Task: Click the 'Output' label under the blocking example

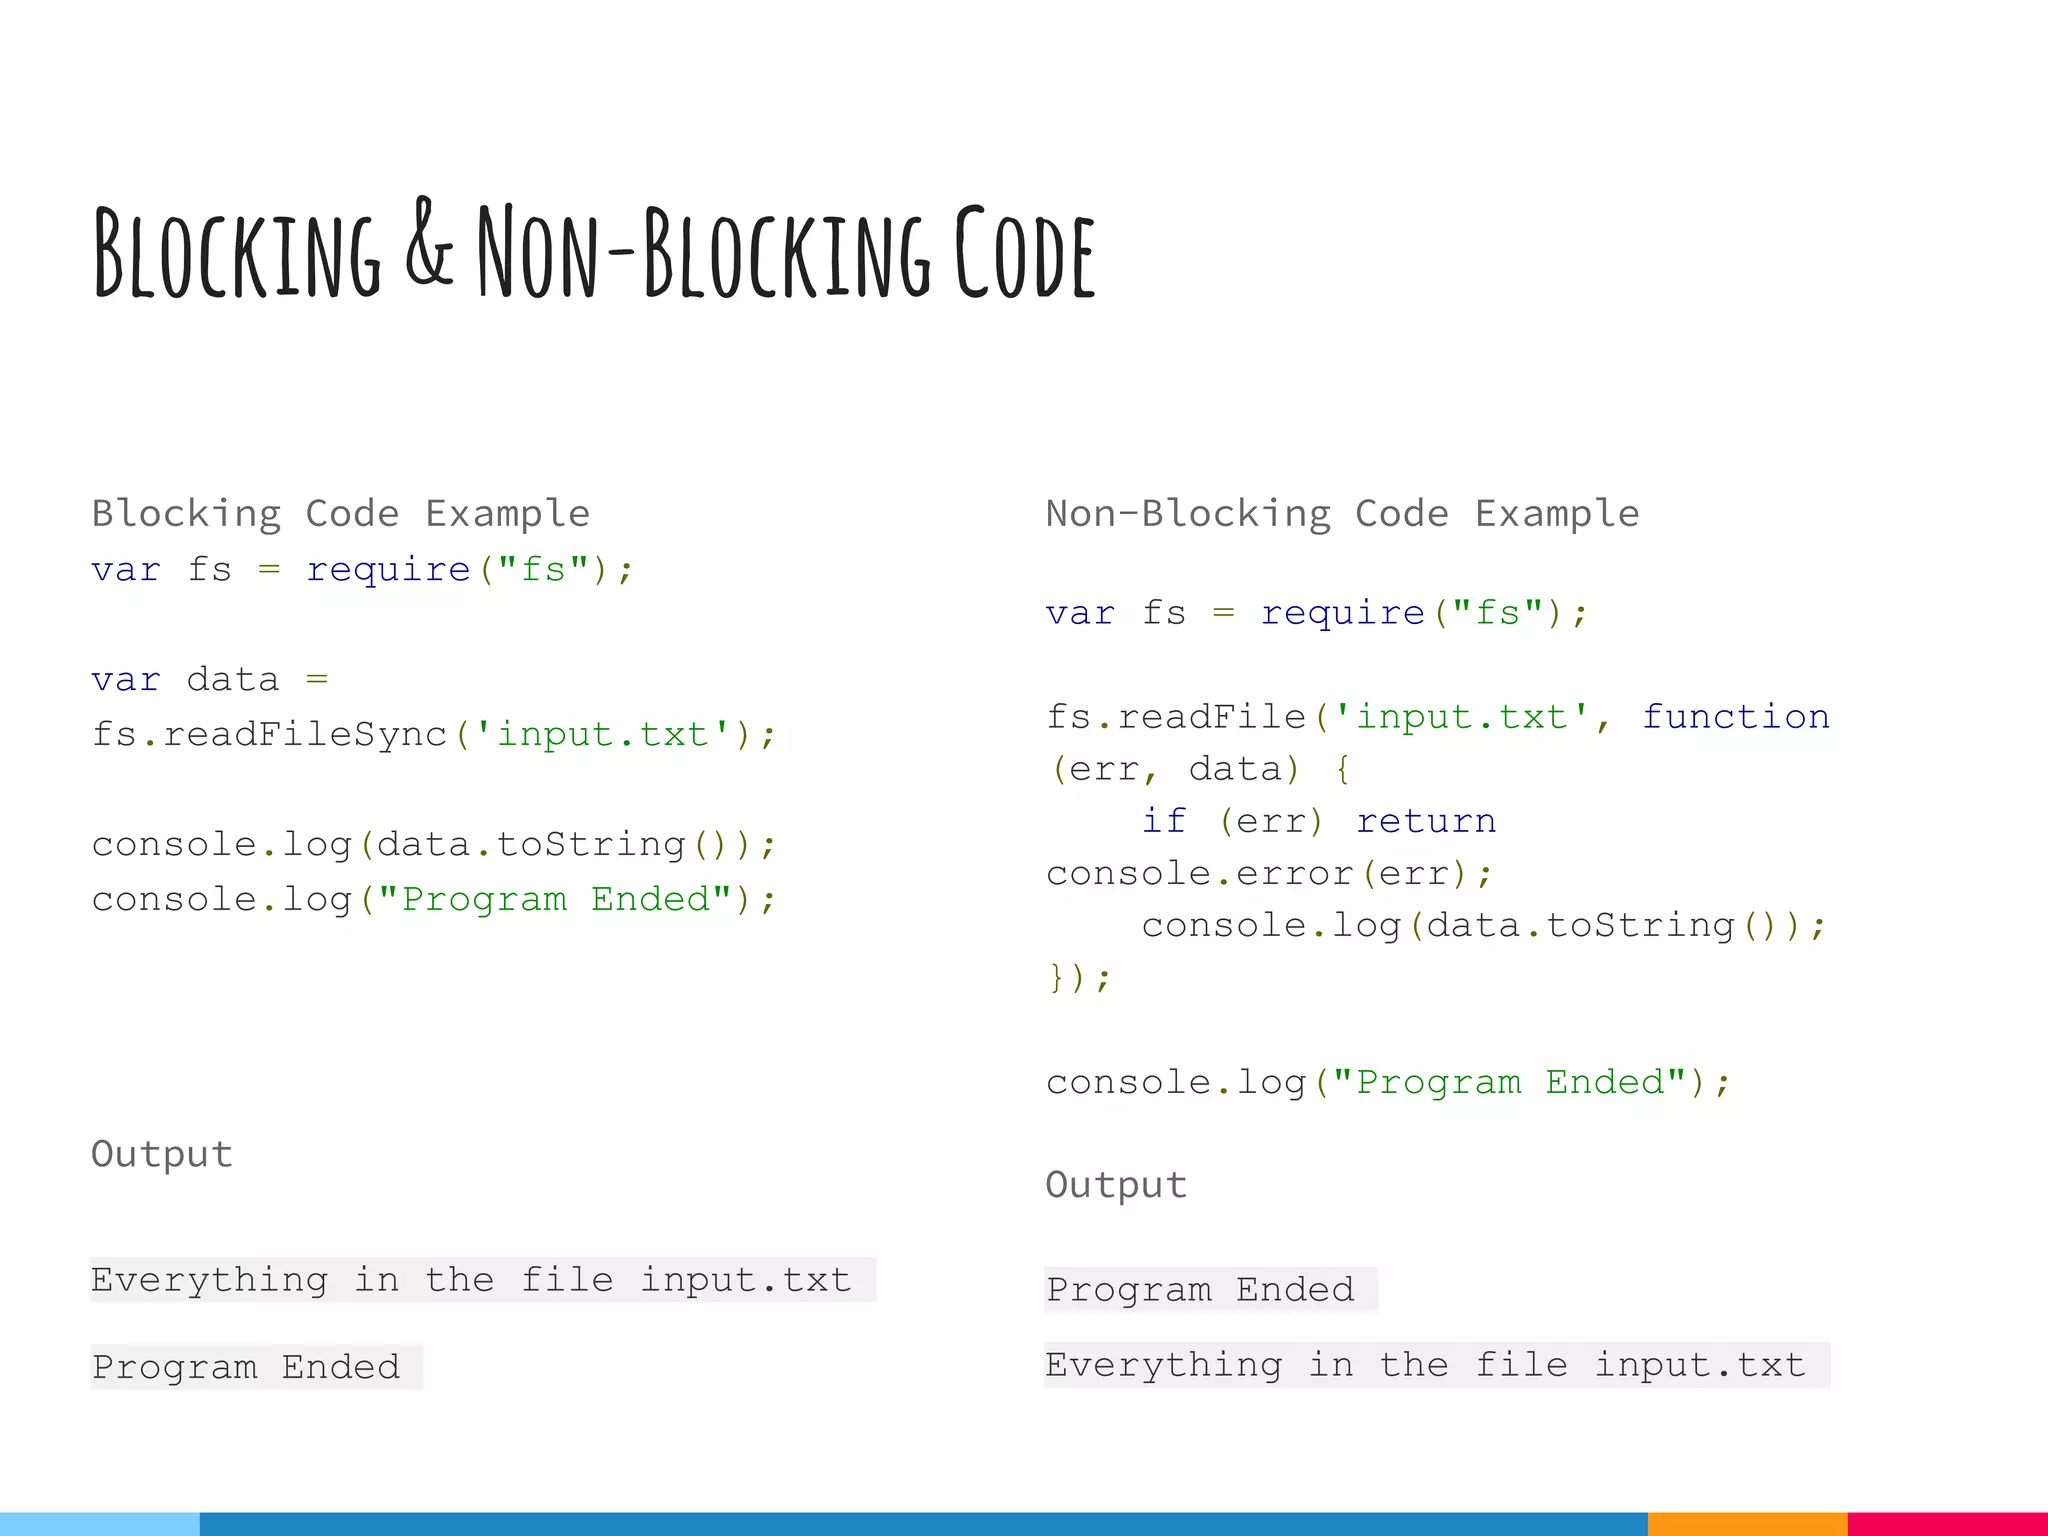Action: click(162, 1155)
